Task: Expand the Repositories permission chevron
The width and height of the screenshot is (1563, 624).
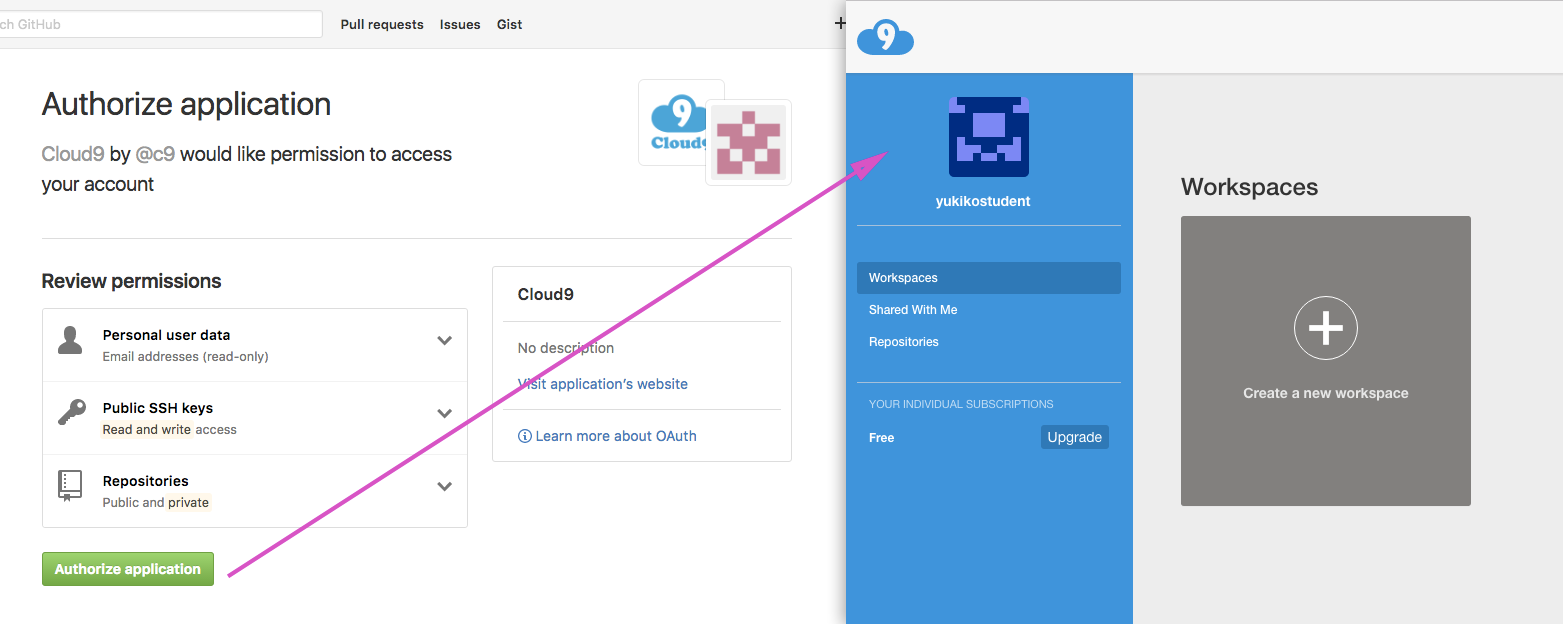Action: [445, 486]
